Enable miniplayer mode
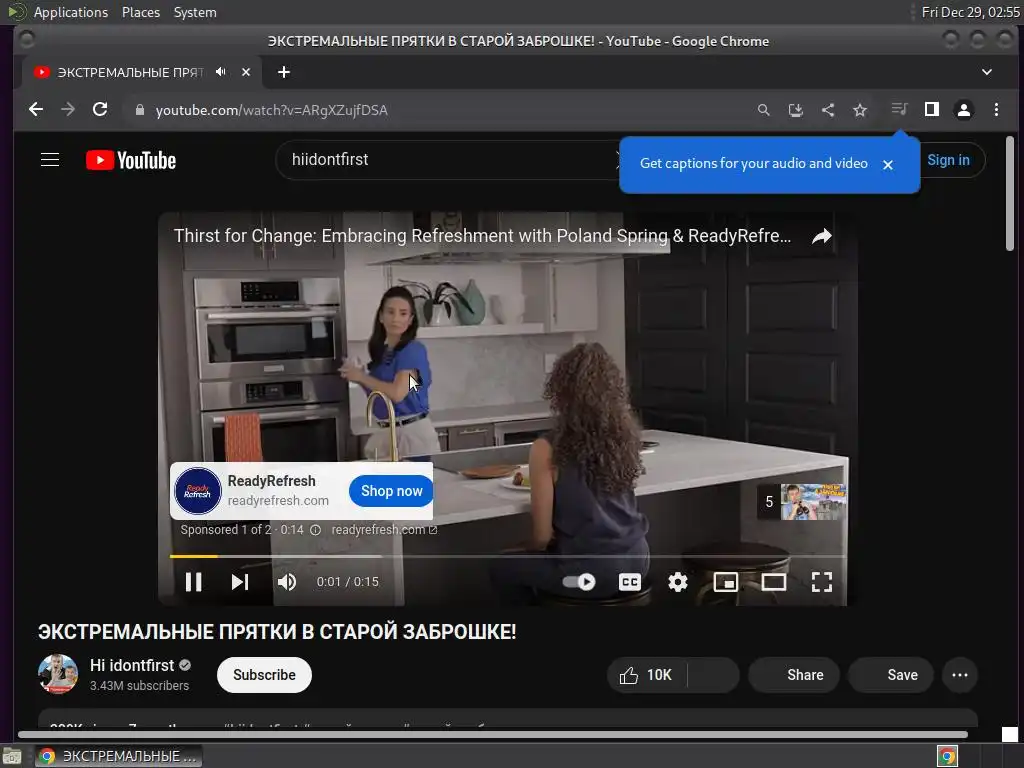Viewport: 1024px width, 768px height. (x=726, y=581)
